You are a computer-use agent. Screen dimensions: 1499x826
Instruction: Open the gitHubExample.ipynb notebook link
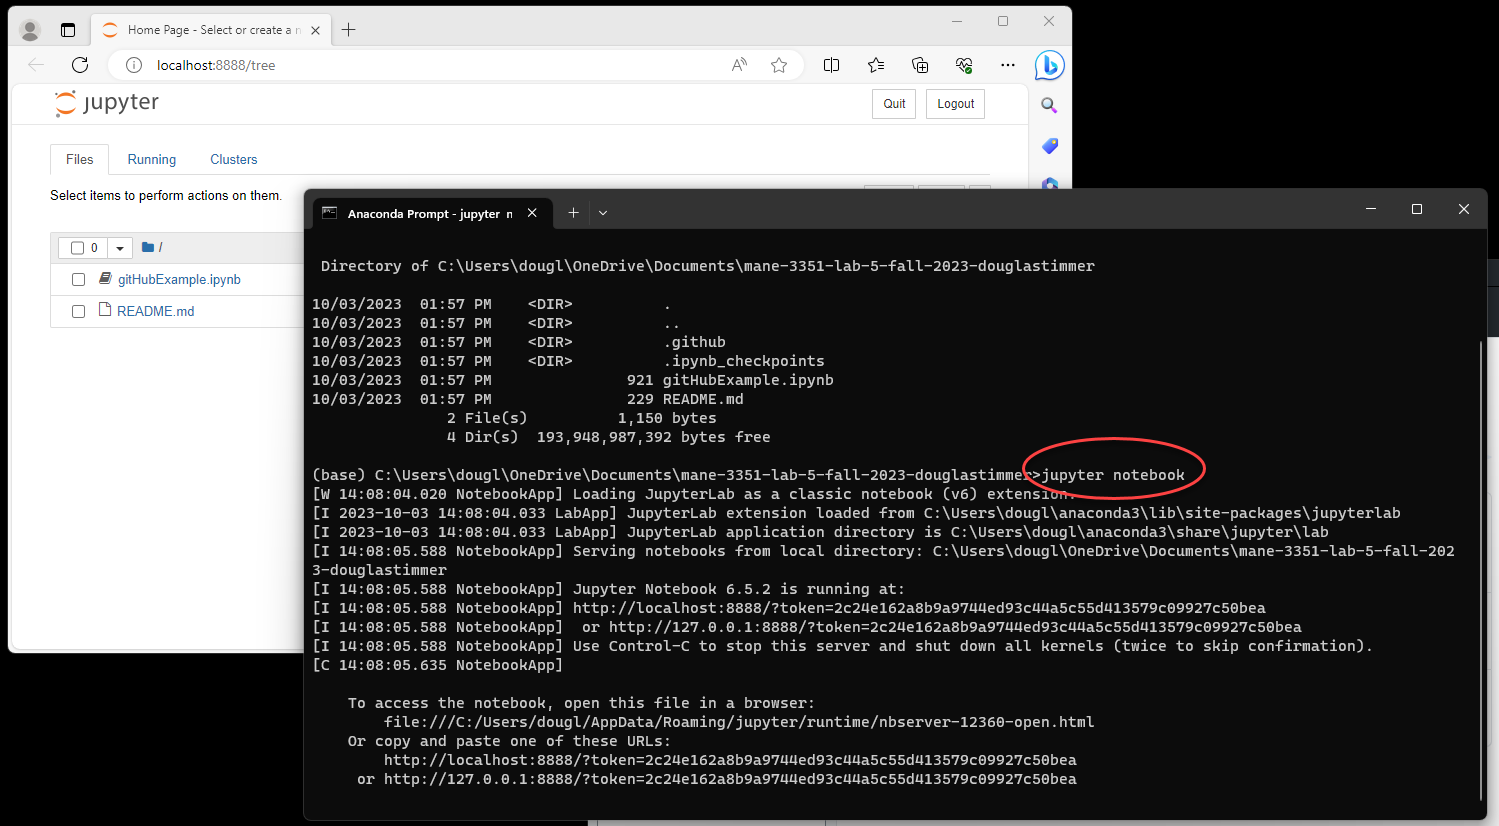[179, 280]
